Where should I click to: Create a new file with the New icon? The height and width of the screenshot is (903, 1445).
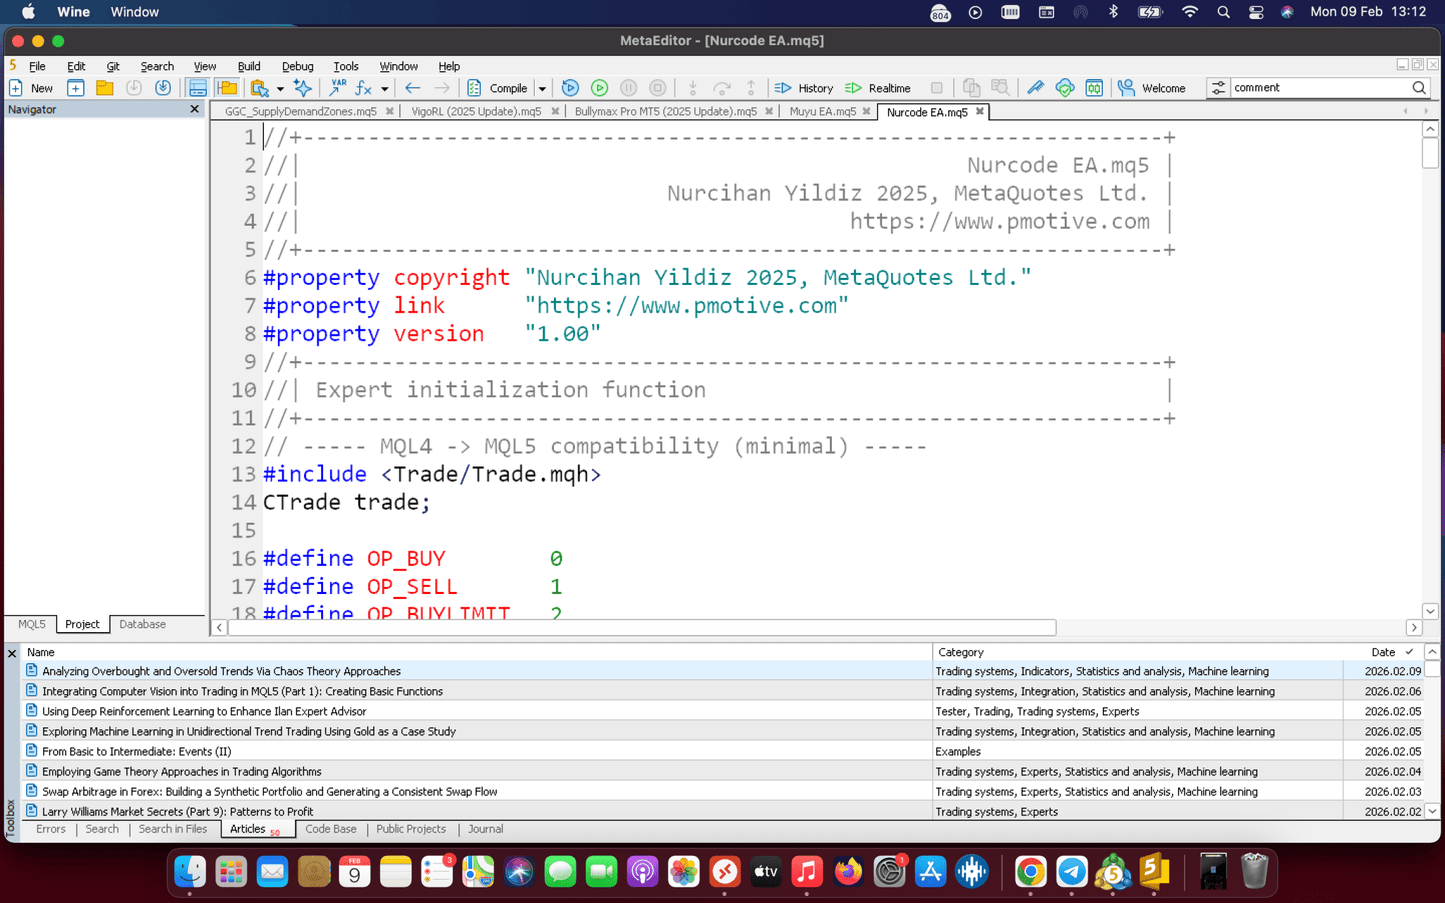pyautogui.click(x=15, y=88)
